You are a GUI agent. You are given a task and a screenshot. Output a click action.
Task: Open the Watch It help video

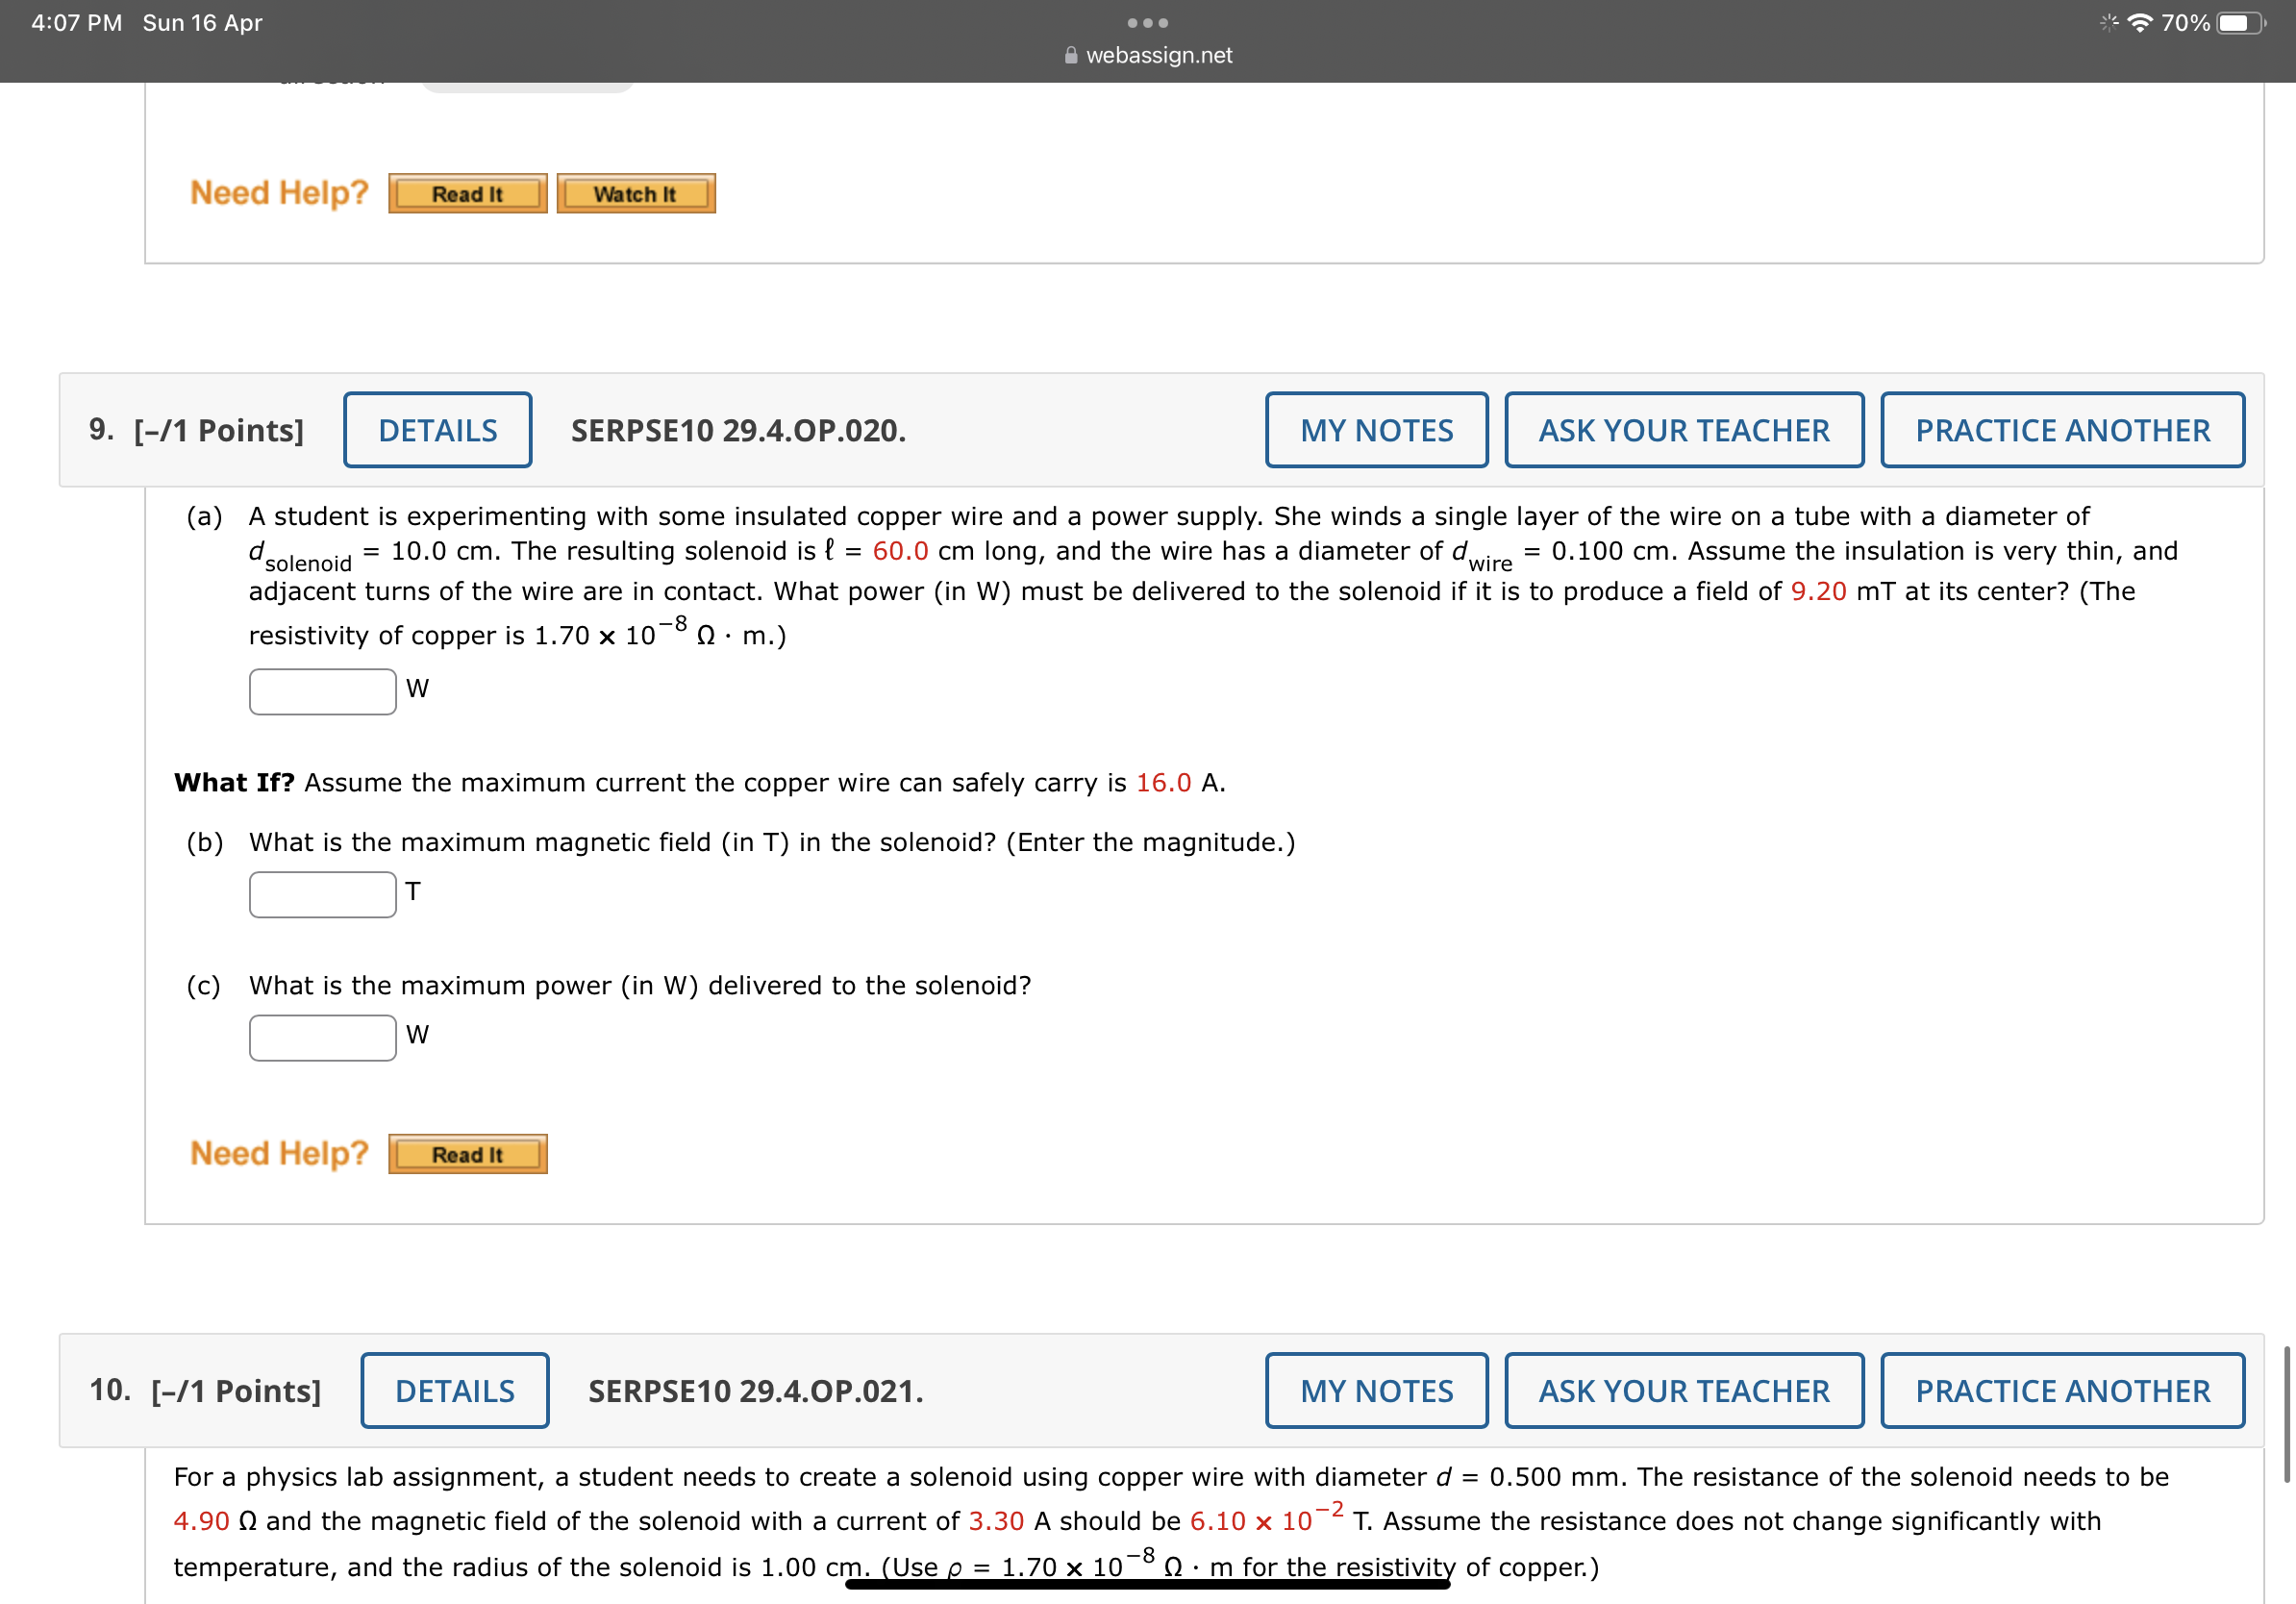(x=635, y=194)
